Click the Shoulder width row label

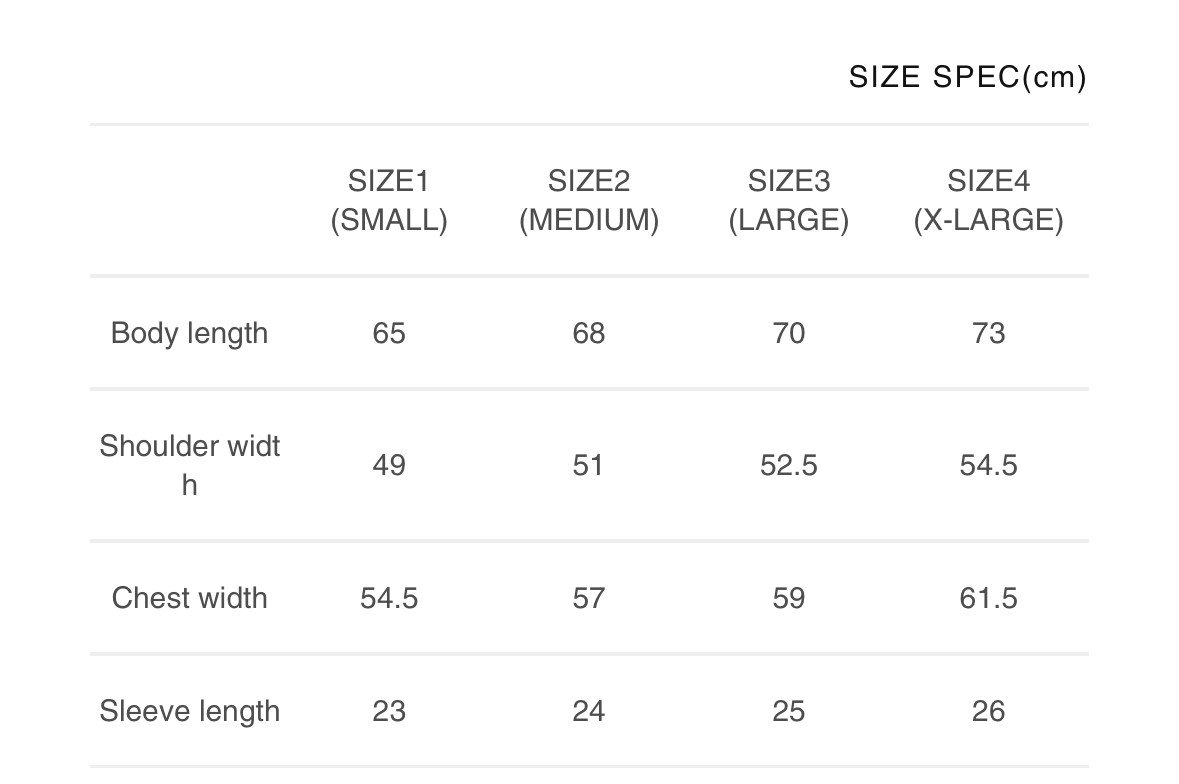point(189,465)
